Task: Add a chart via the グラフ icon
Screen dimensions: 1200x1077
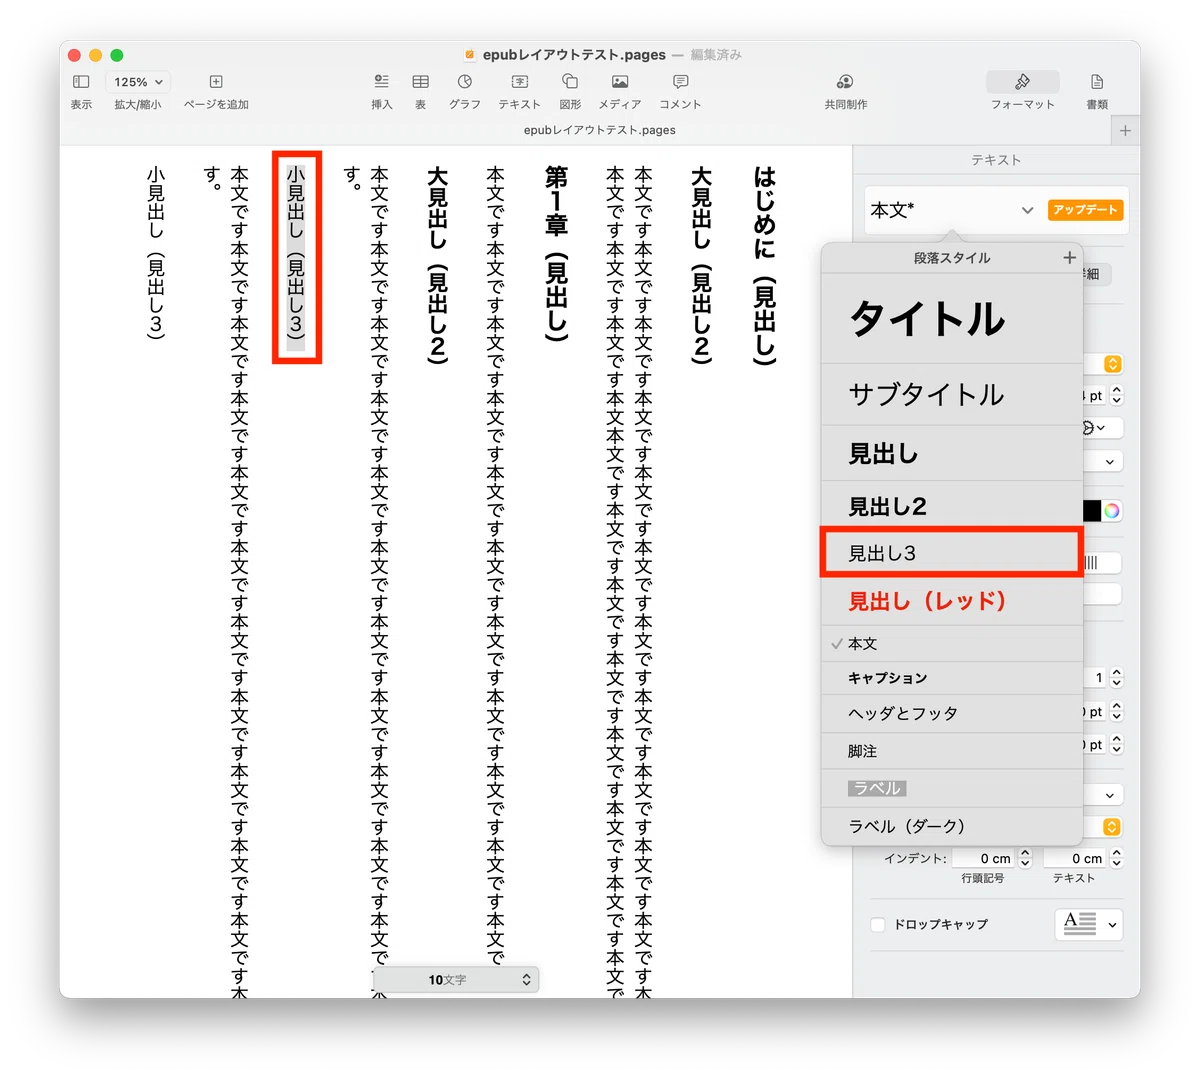Action: pyautogui.click(x=464, y=82)
